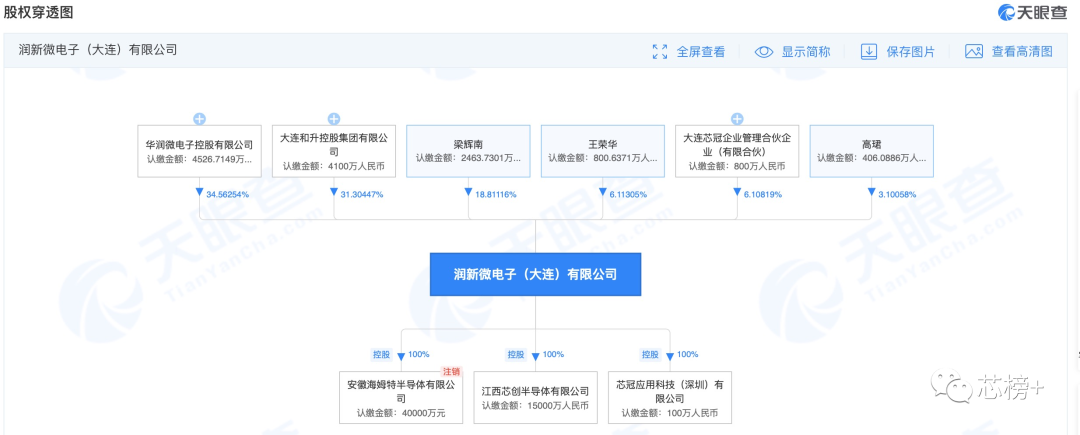This screenshot has width=1080, height=435.
Task: Select shareholder 梁辉南 node
Action: point(468,151)
